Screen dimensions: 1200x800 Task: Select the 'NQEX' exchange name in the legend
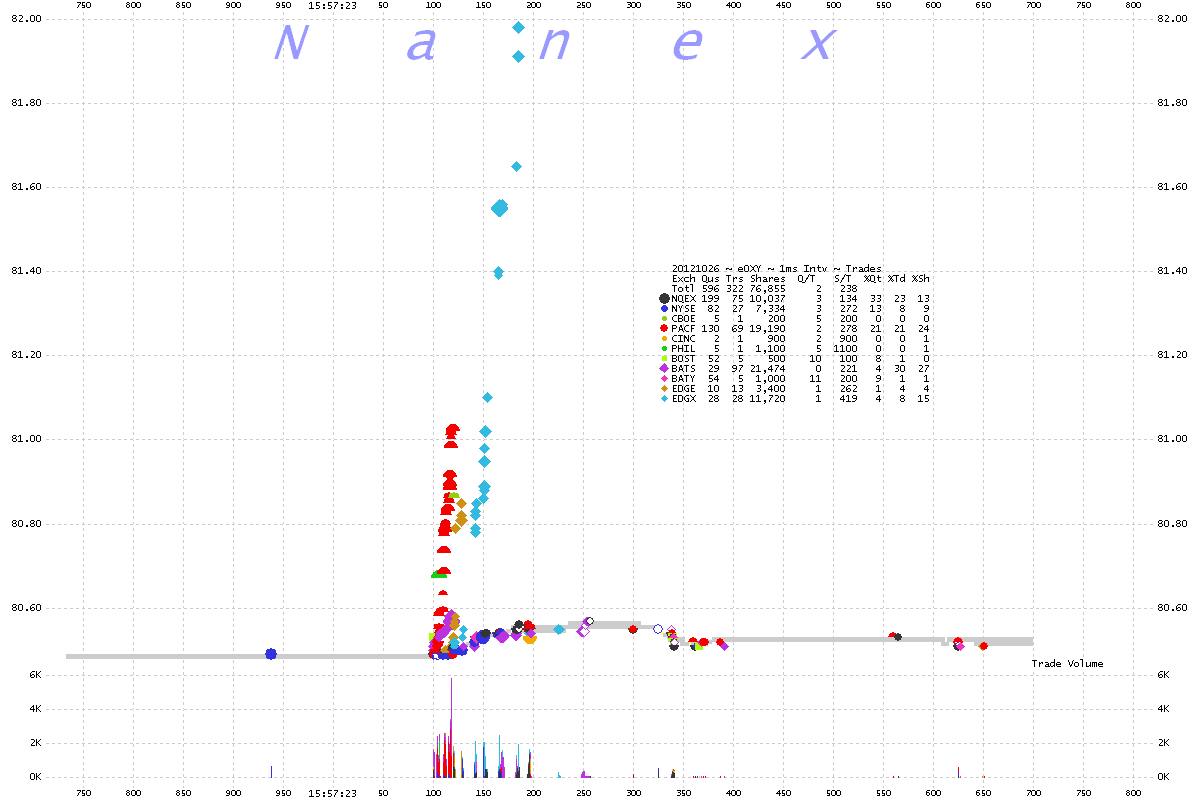(684, 298)
